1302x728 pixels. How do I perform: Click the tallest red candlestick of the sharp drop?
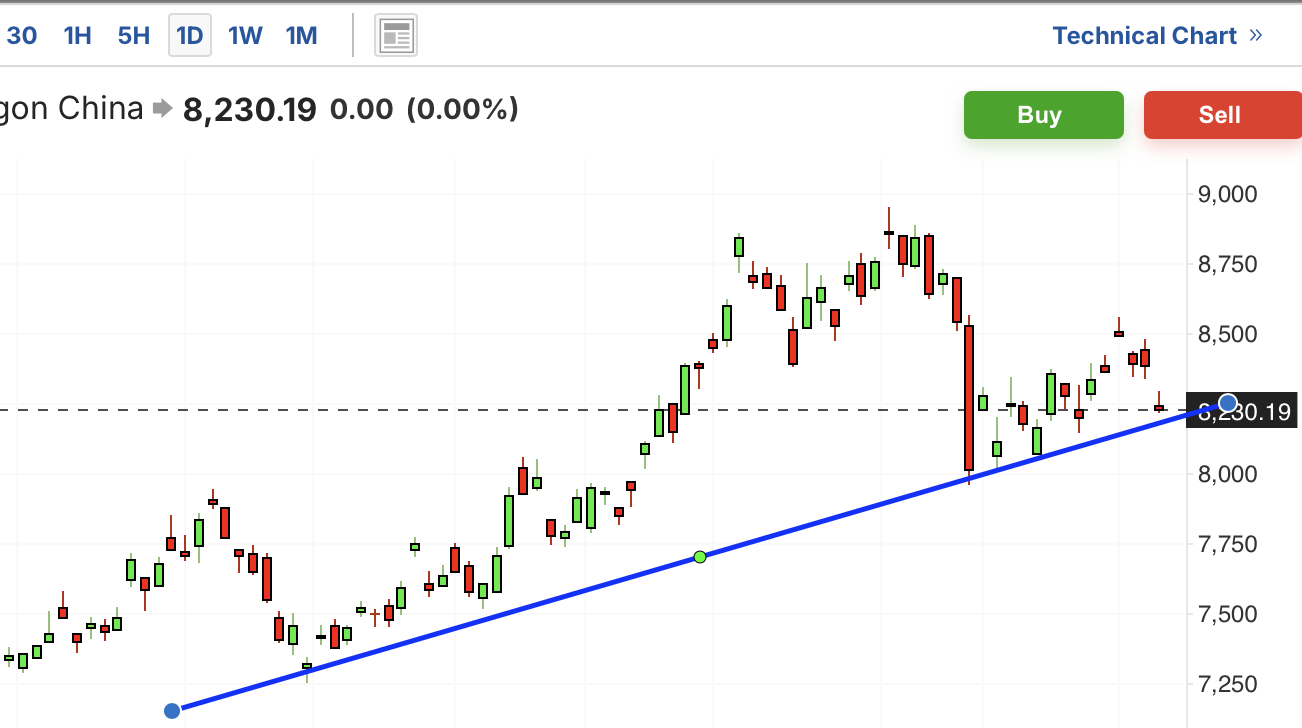pyautogui.click(x=968, y=398)
